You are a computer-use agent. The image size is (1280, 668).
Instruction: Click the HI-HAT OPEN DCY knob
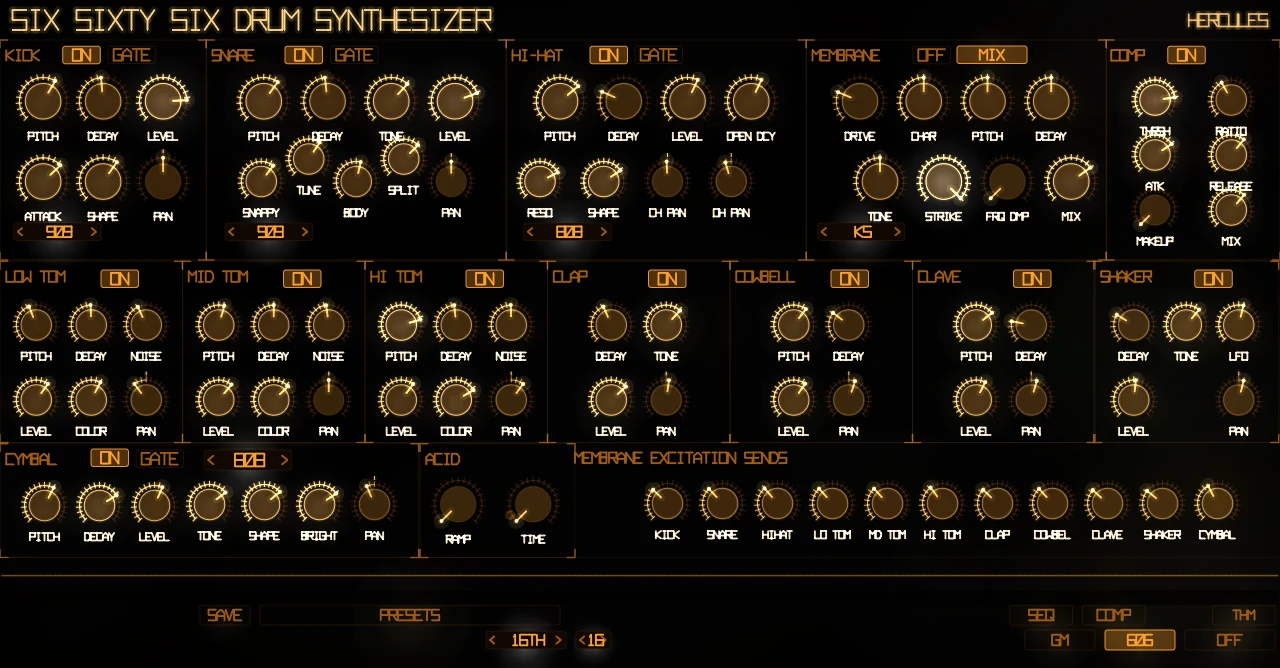(x=750, y=101)
